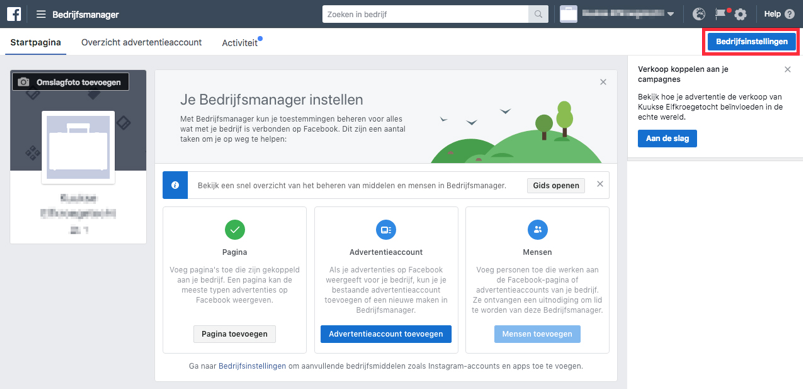Click the Aan de slag button
The height and width of the screenshot is (389, 803).
667,139
